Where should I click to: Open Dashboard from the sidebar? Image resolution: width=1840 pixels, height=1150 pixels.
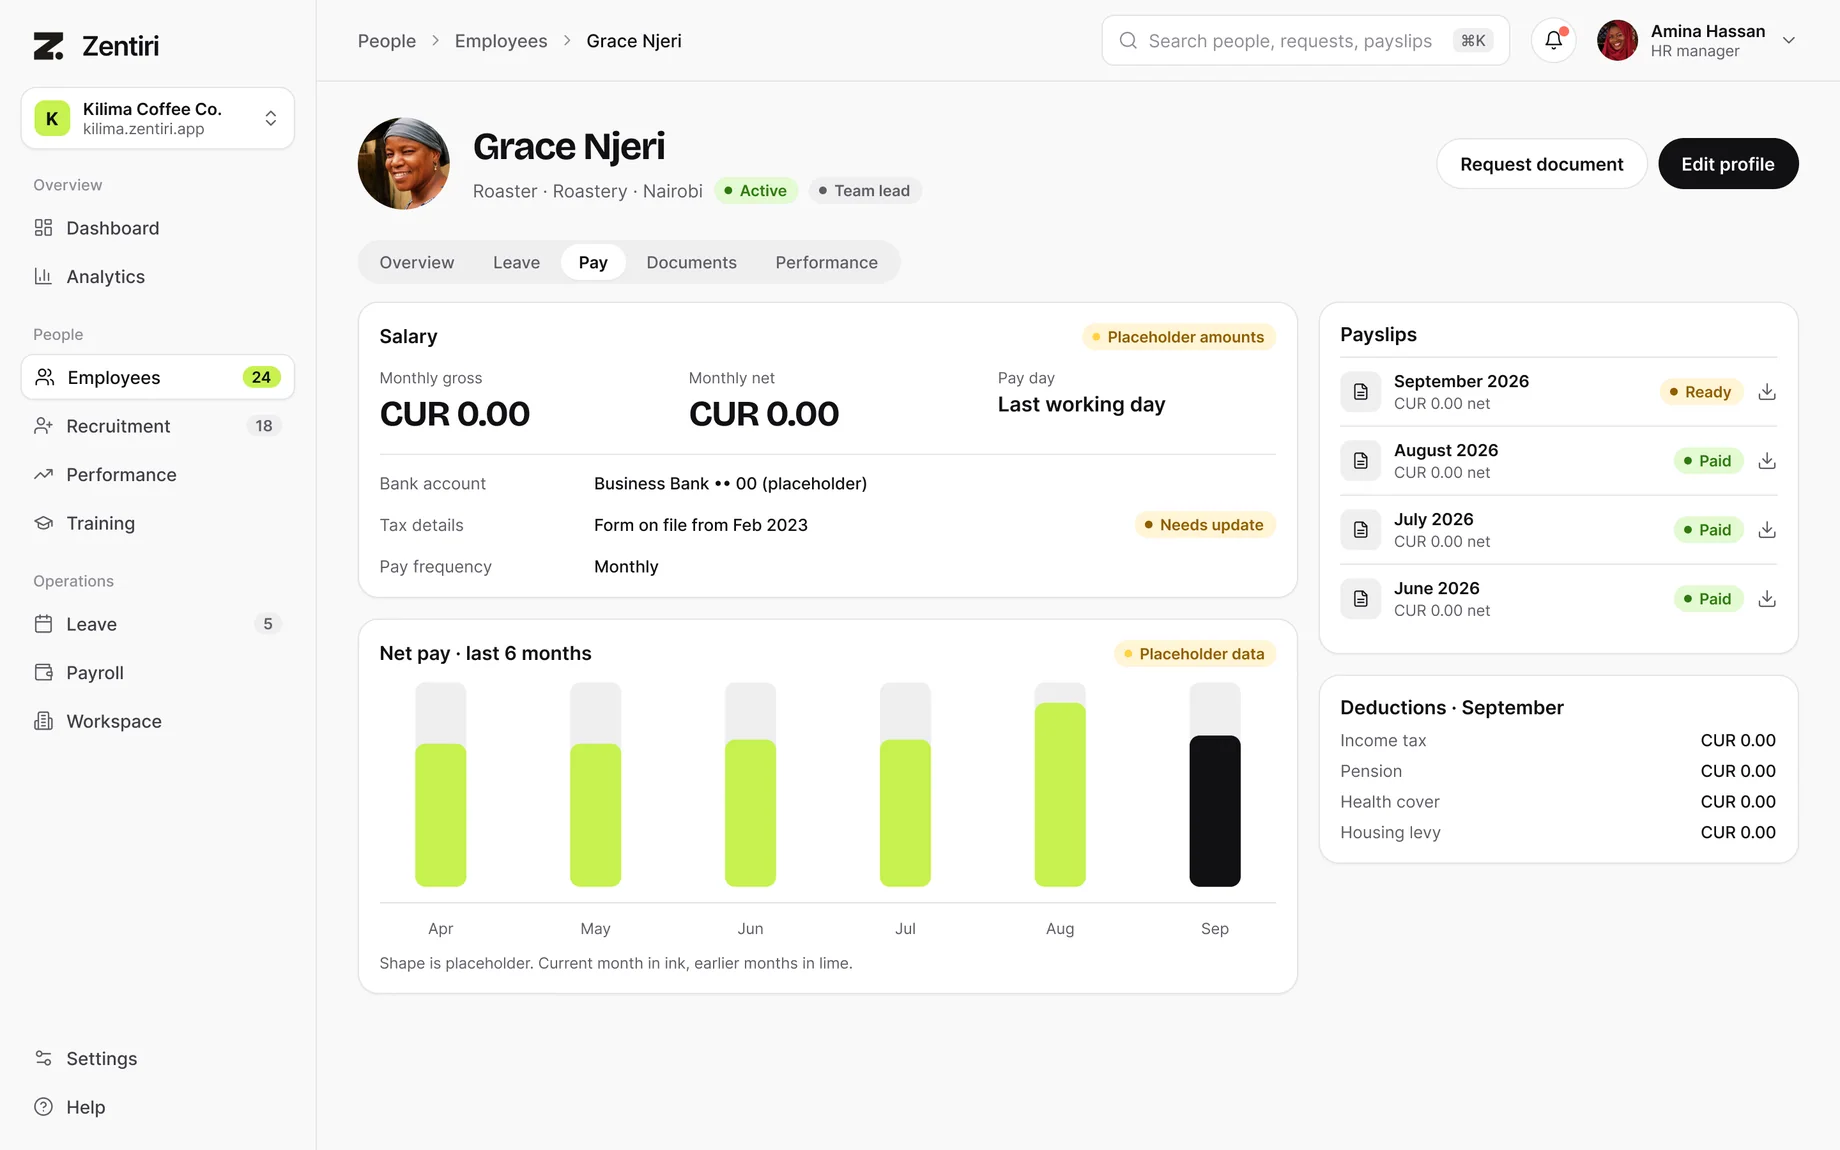click(158, 228)
